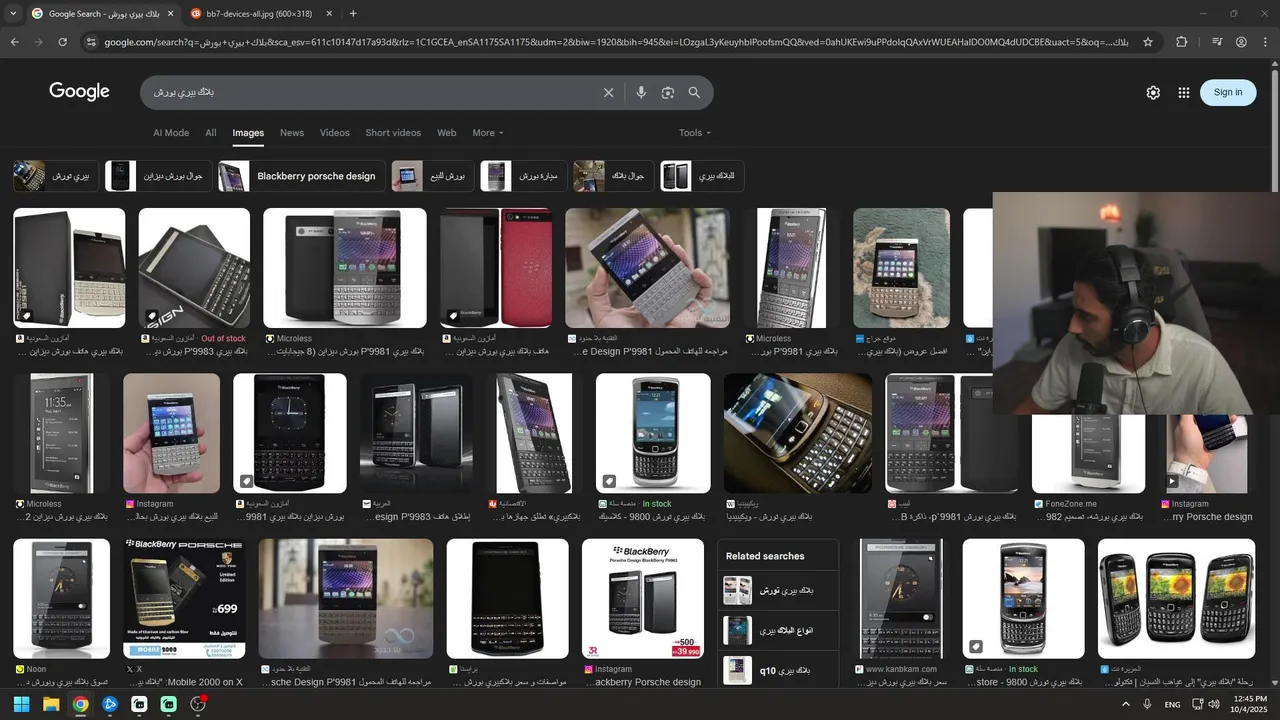Viewport: 1280px width, 720px height.
Task: Open a new browser tab
Action: (353, 13)
